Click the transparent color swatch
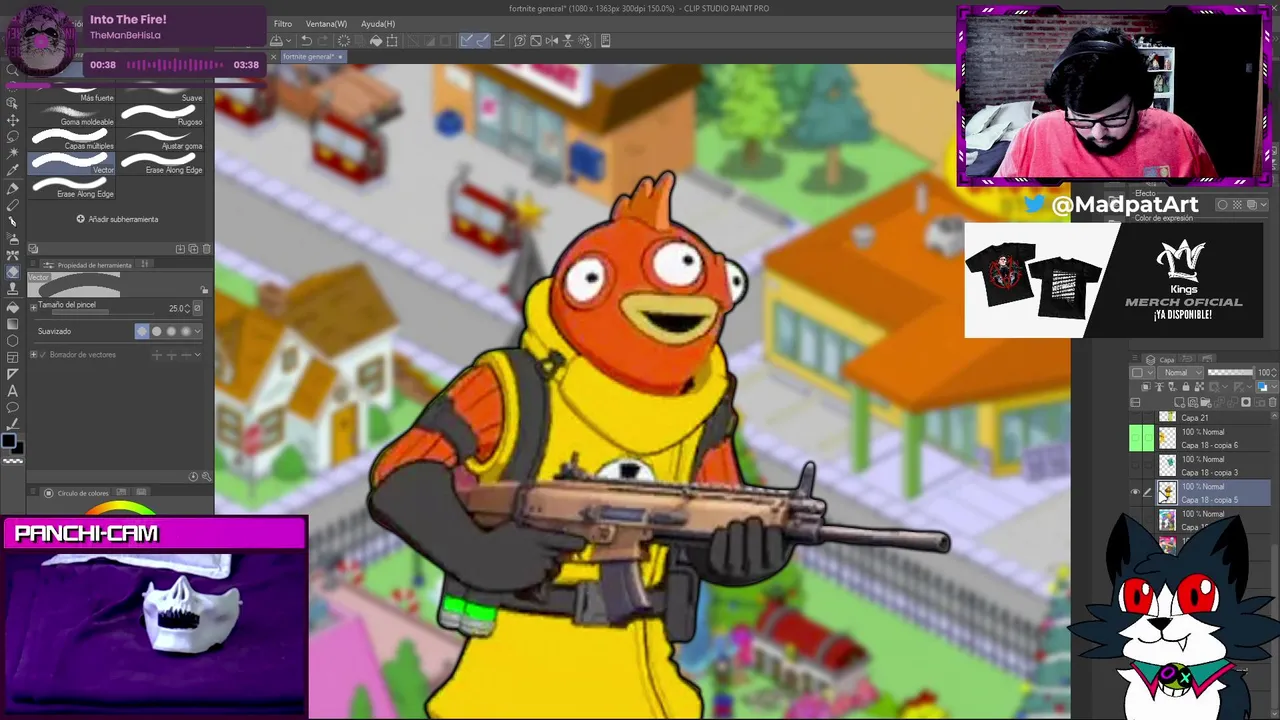The image size is (1280, 720). 13,461
